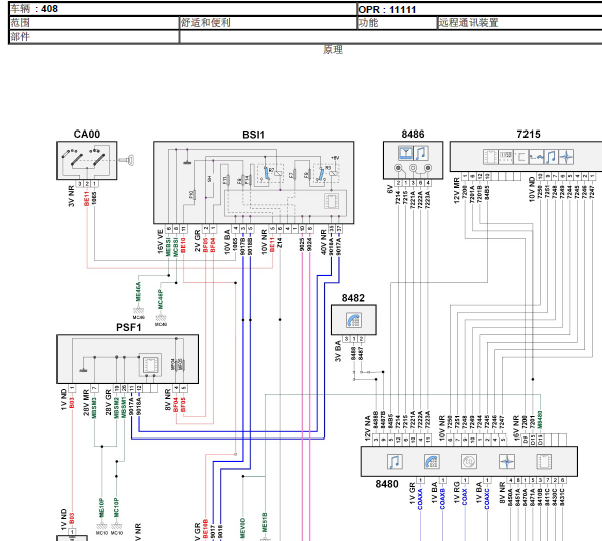Click the ground symbol below ME10P

[101, 527]
